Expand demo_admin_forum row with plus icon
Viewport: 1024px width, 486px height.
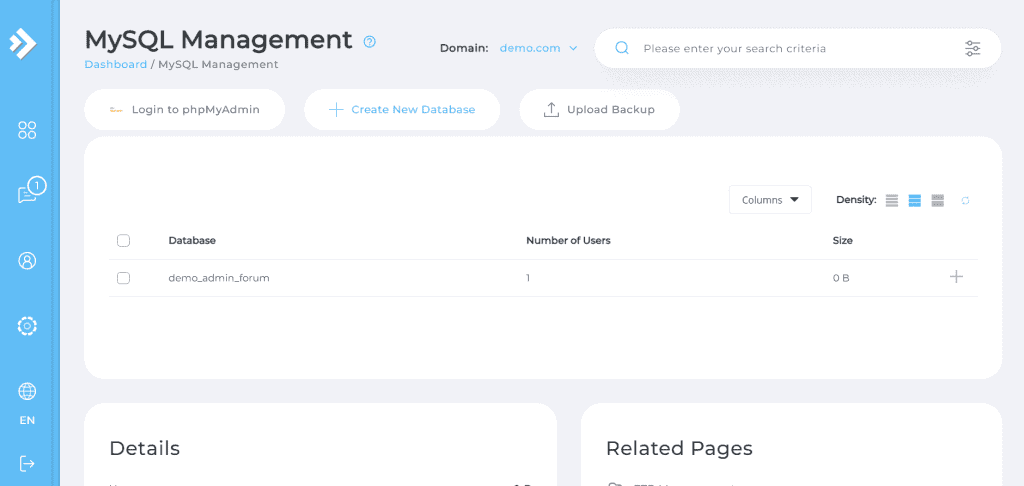[x=956, y=277]
